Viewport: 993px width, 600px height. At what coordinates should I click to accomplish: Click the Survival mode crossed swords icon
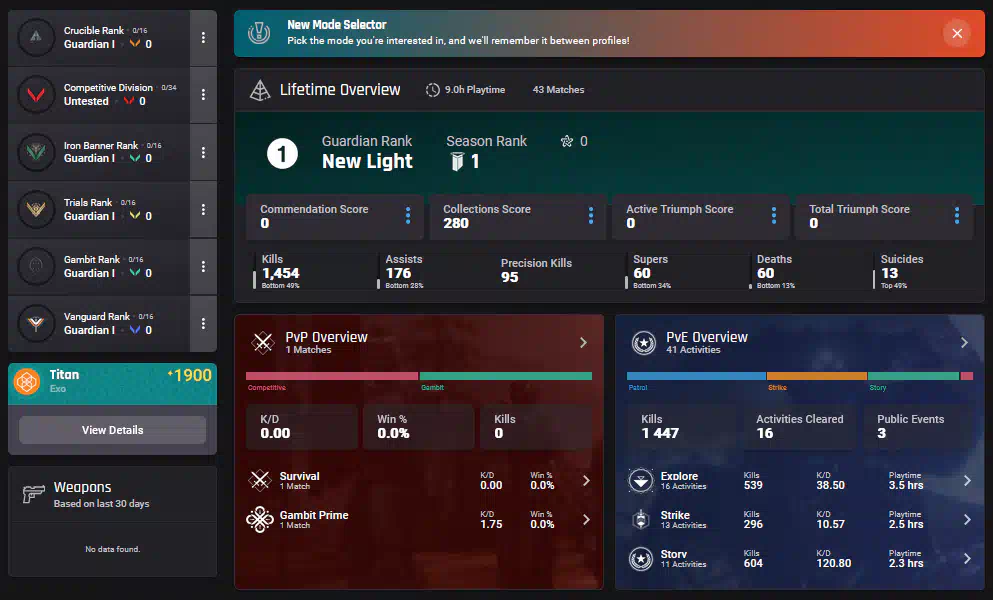(x=260, y=480)
